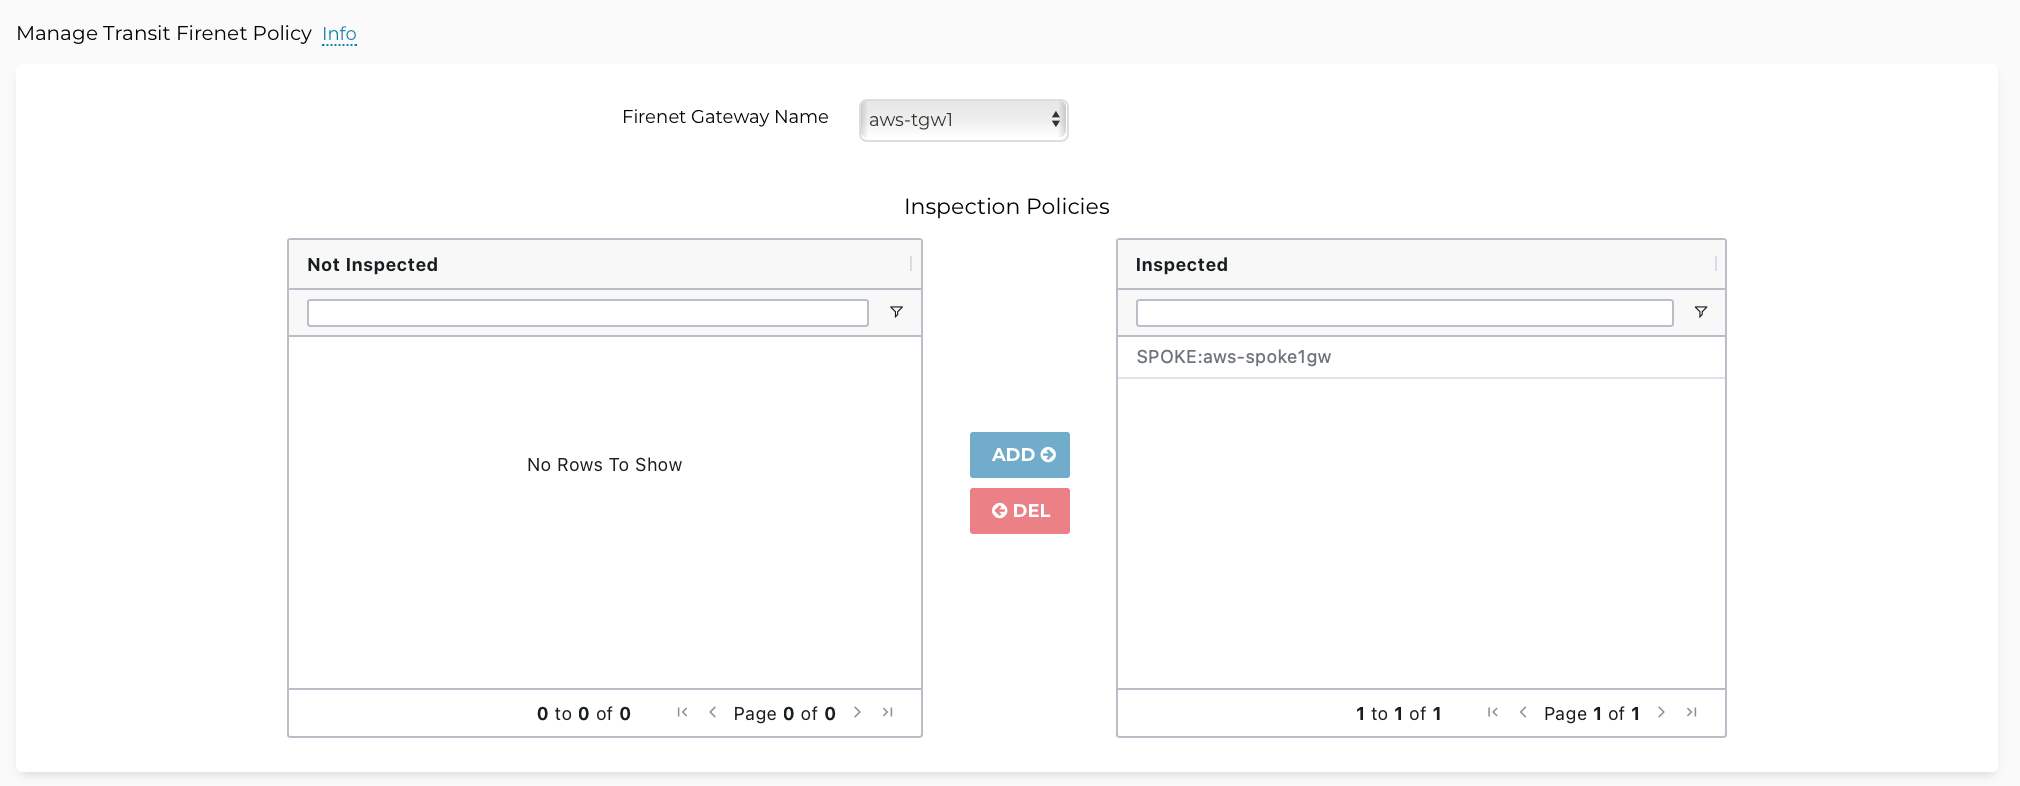The width and height of the screenshot is (2020, 786).
Task: Click the filter icon in Not Inspected panel
Action: tap(896, 312)
